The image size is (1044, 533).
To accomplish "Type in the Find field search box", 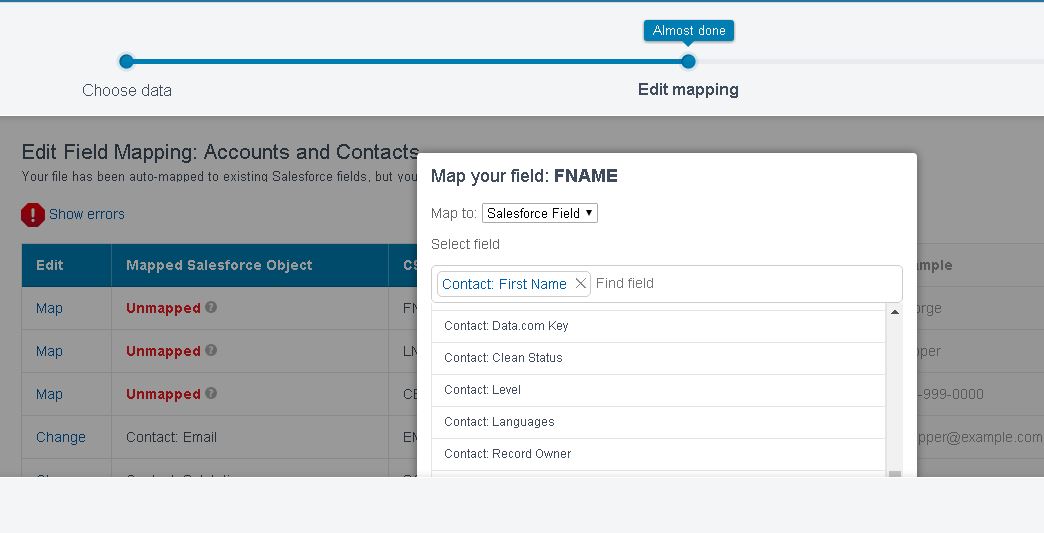I will click(x=740, y=284).
